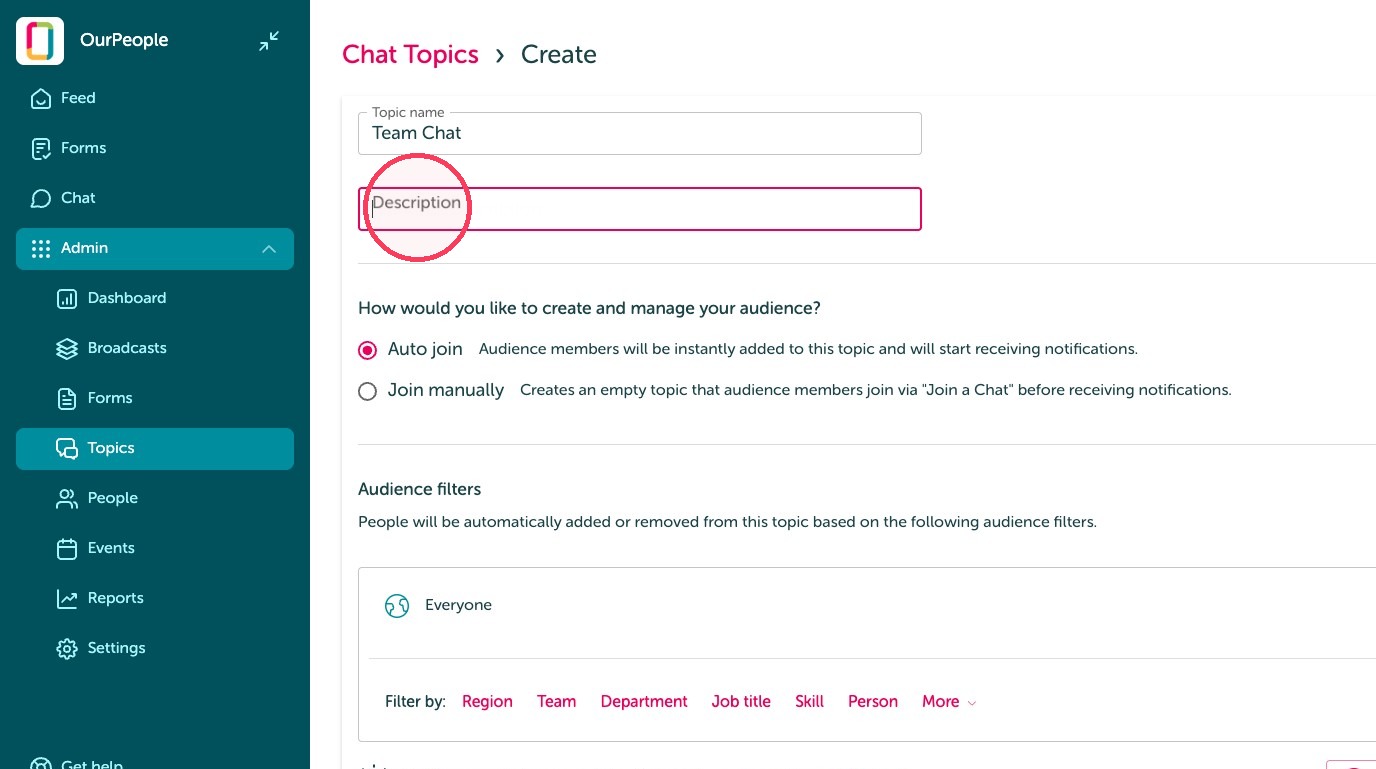Collapse the Admin section chevron
Screen dimensions: 1376x769
click(269, 248)
